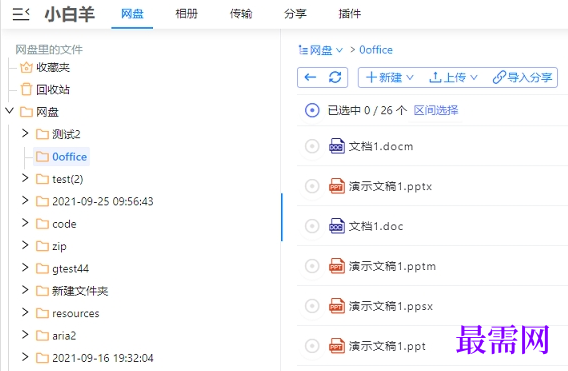This screenshot has width=568, height=371.
Task: Click the folder icon of 网盘 root
Action: pos(26,112)
